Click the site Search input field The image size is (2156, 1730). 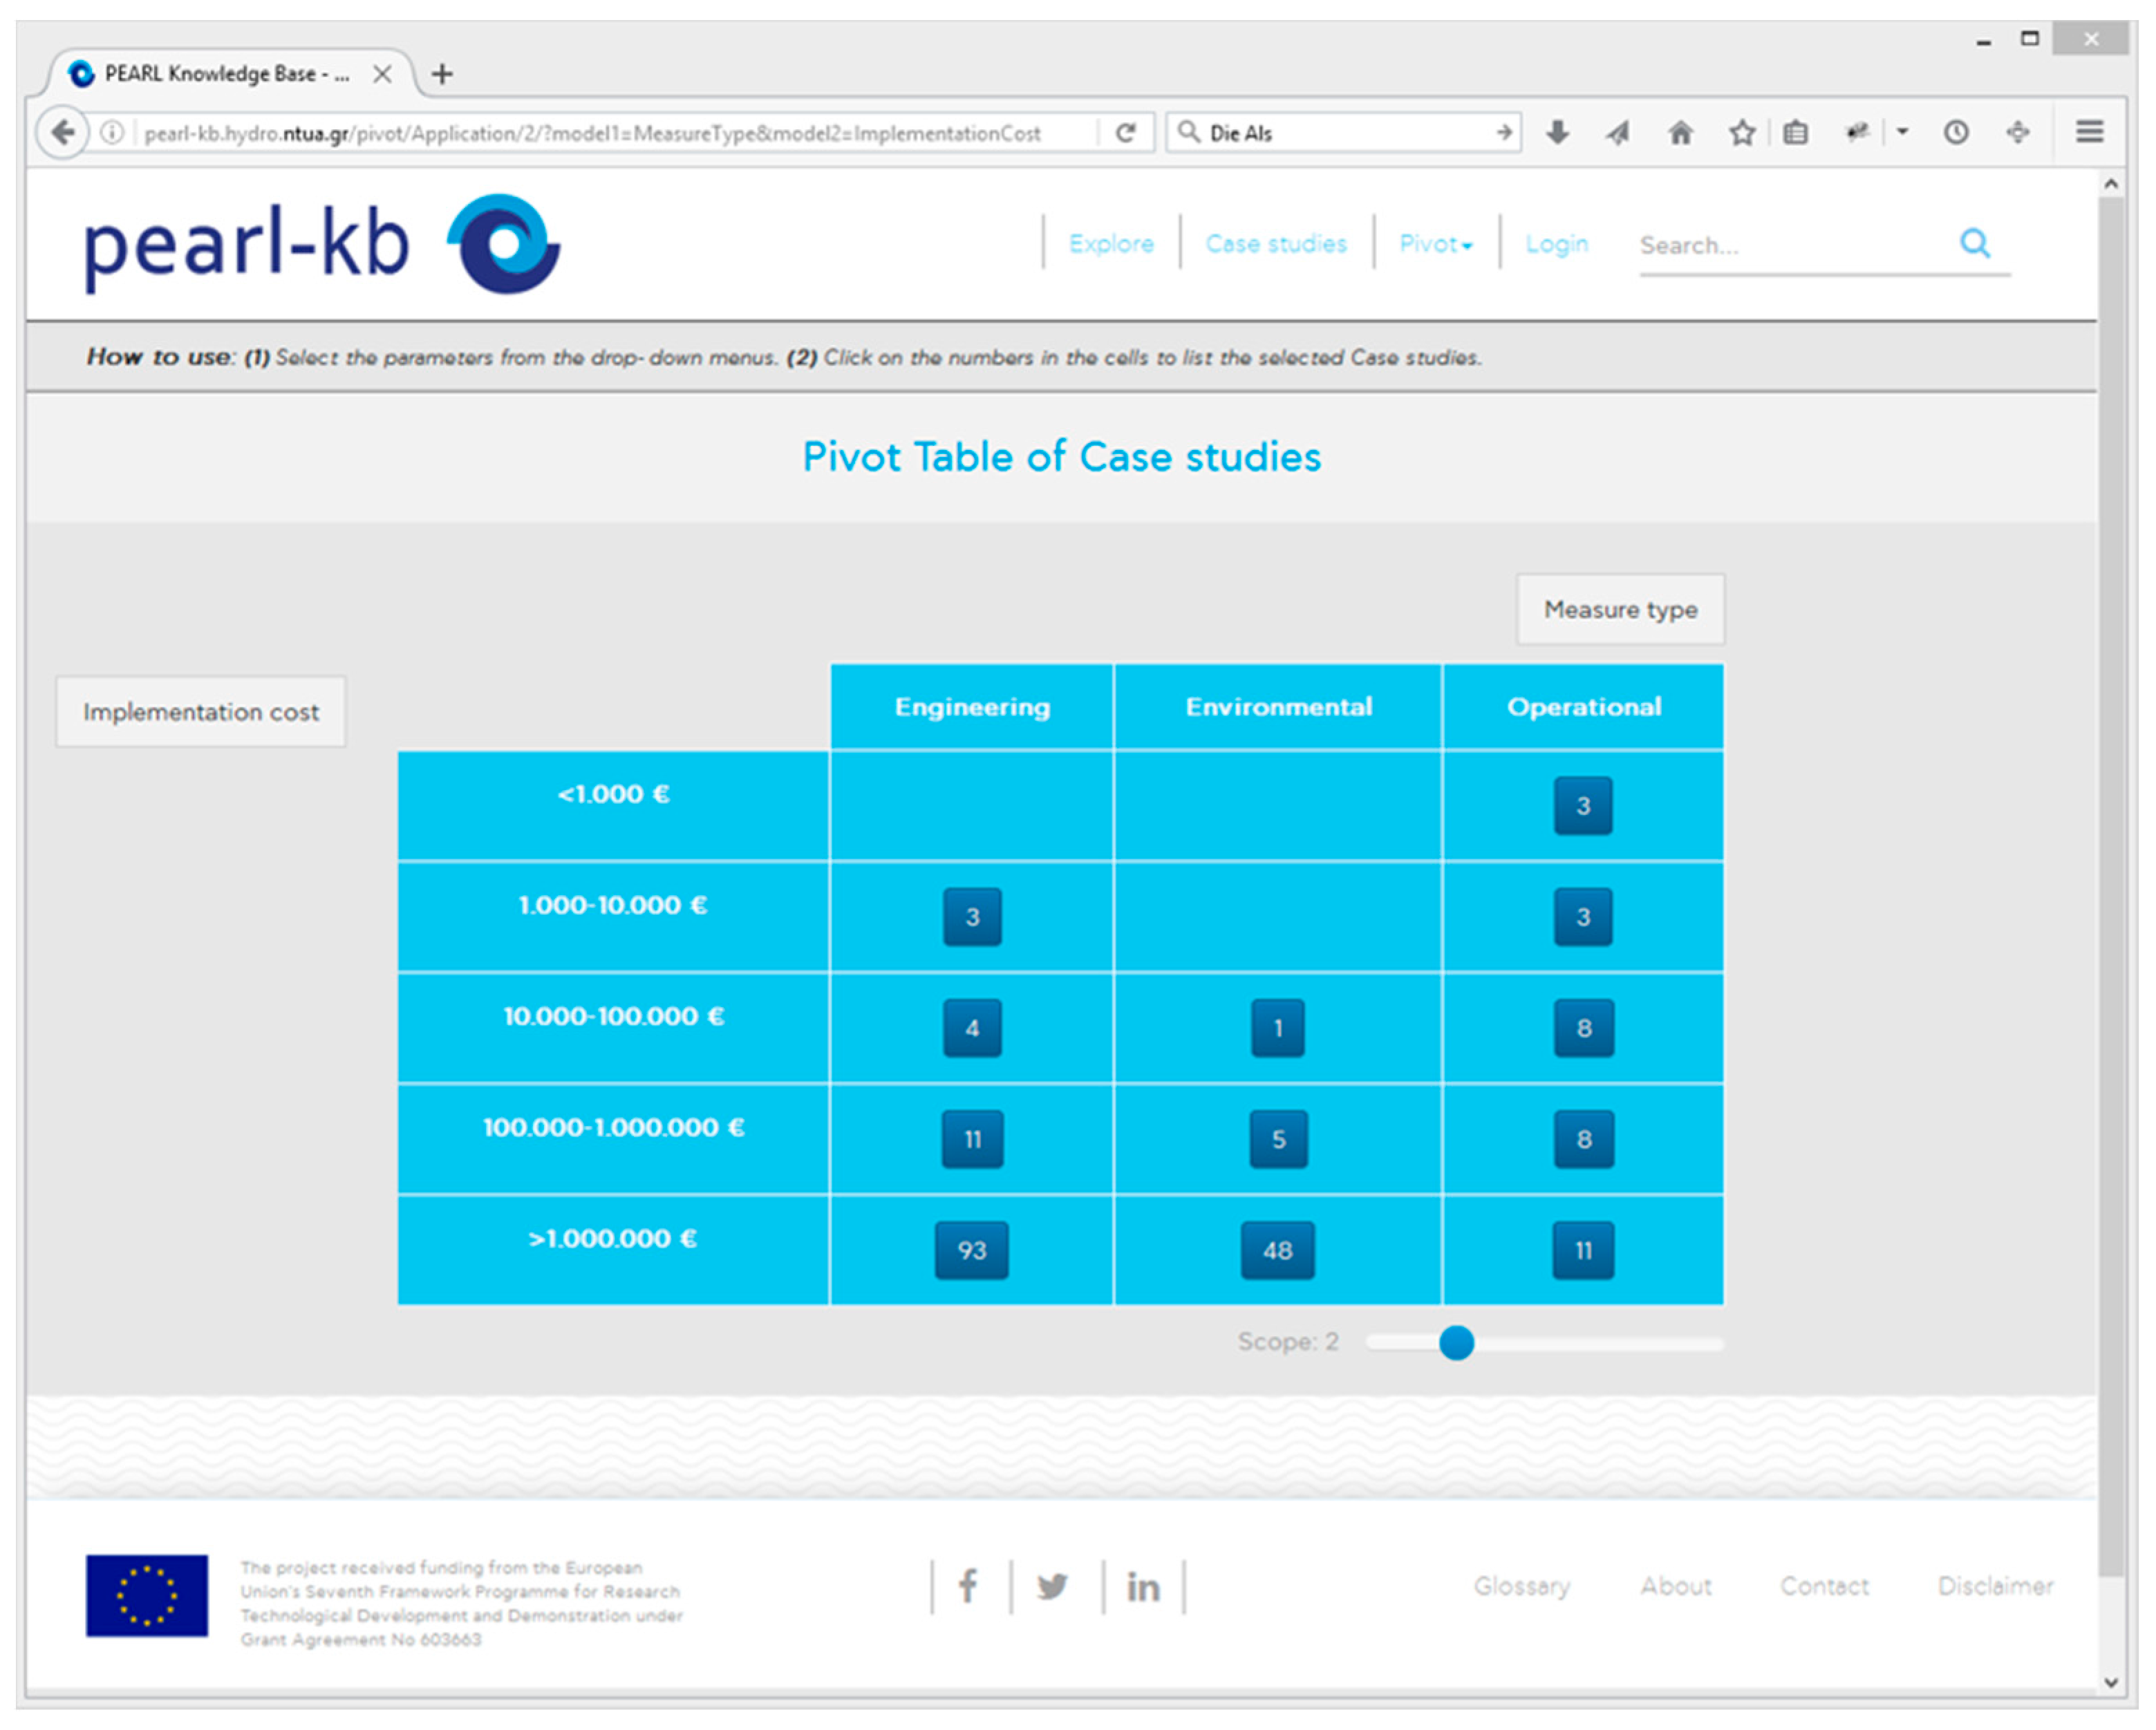pos(1790,246)
